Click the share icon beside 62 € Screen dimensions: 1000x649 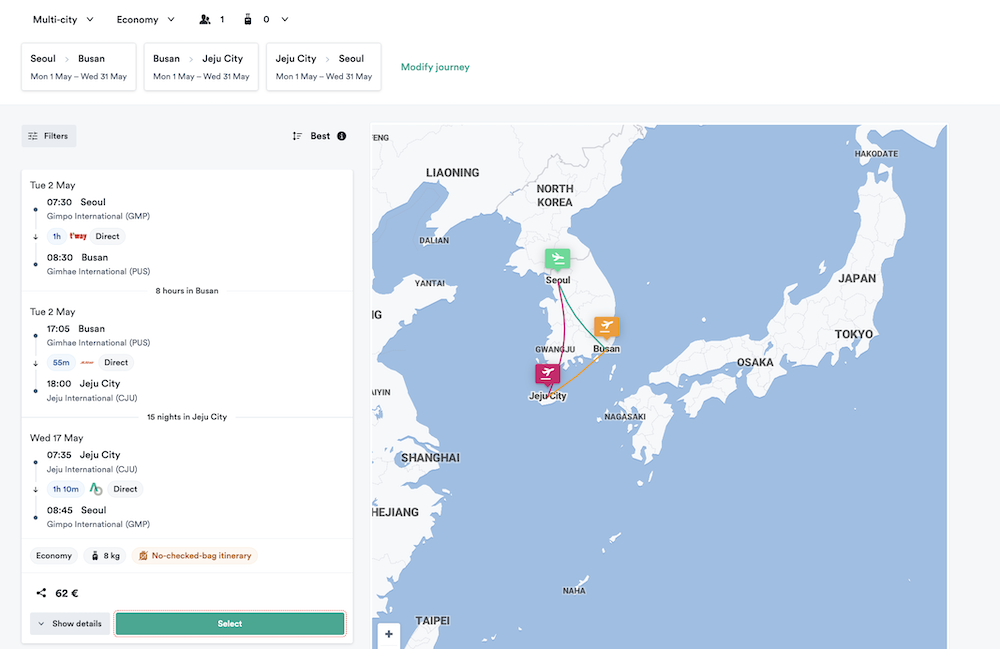coord(41,593)
